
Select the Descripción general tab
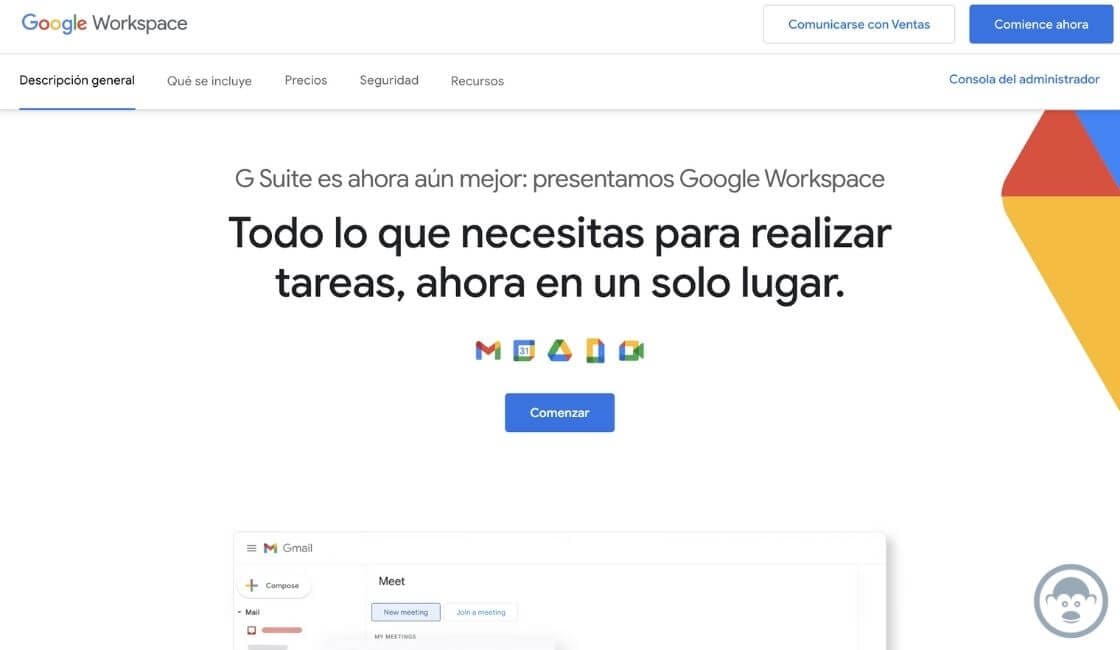pyautogui.click(x=77, y=80)
